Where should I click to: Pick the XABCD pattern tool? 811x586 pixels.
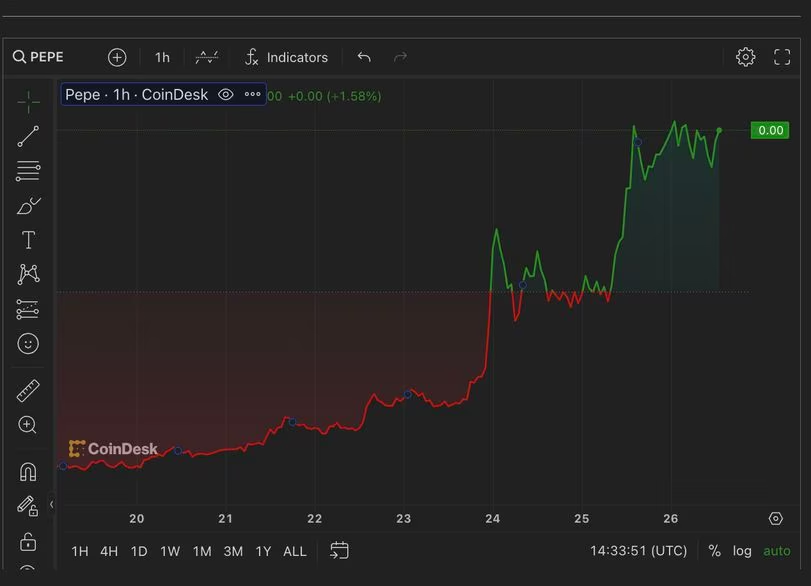tap(27, 273)
